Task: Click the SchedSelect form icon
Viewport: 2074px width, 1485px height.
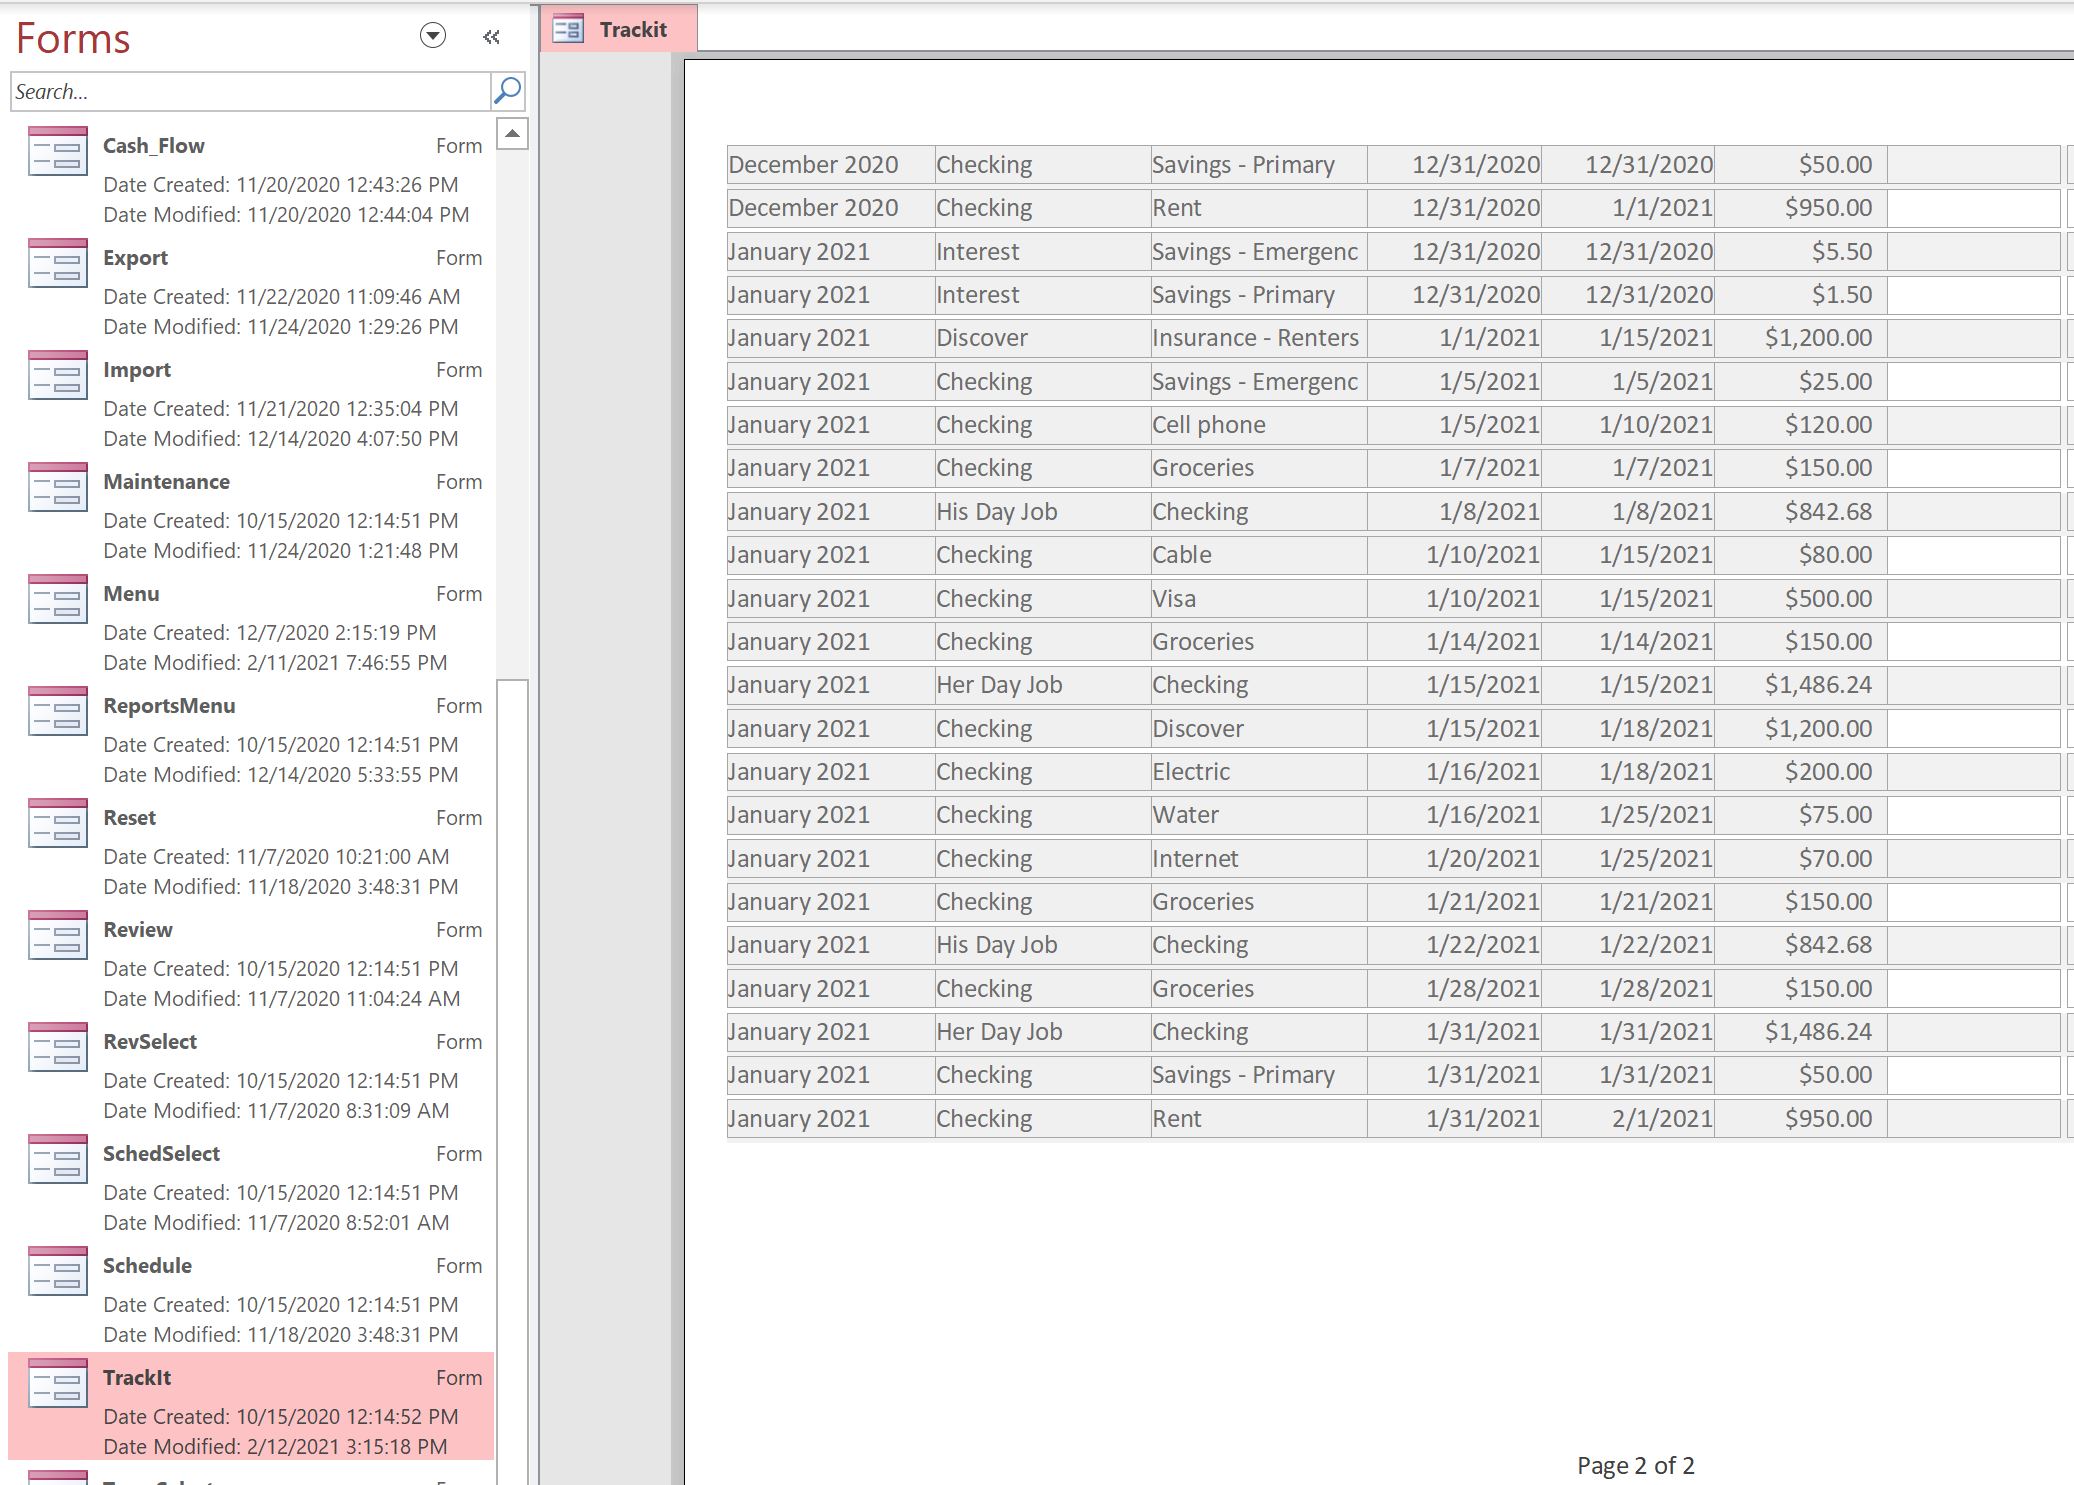Action: pos(58,1159)
